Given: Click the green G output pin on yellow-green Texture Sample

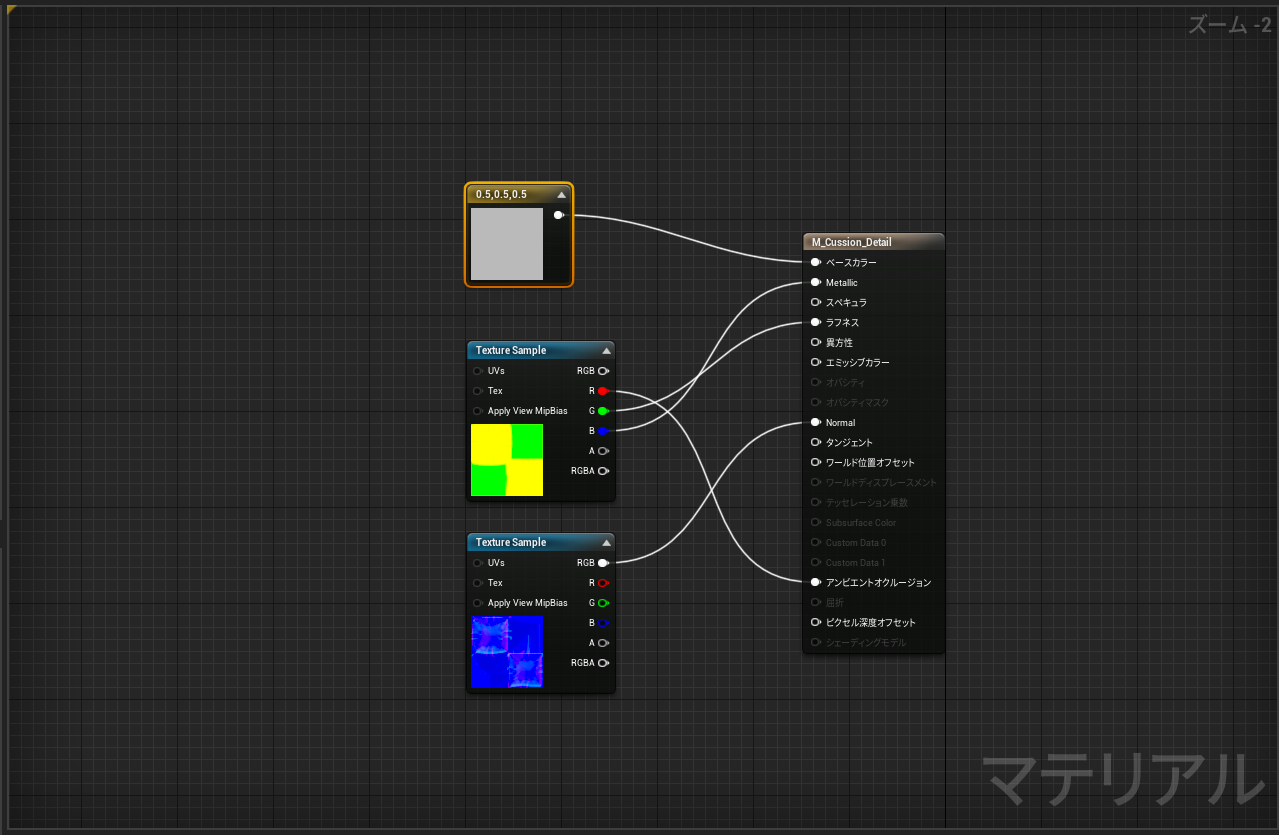Looking at the screenshot, I should (603, 411).
